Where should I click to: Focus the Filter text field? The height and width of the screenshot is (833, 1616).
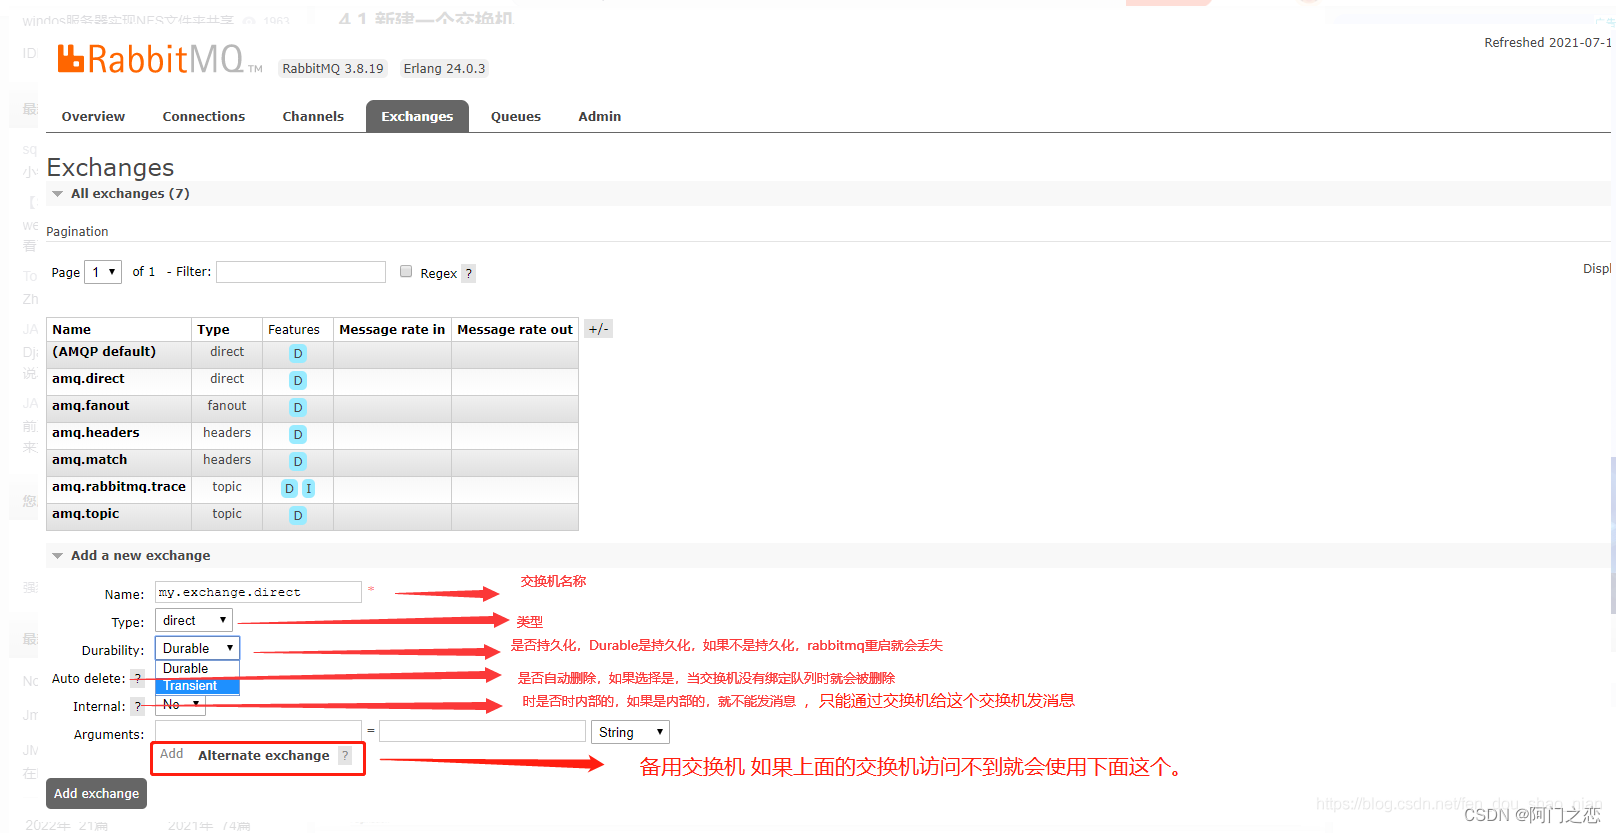click(301, 272)
